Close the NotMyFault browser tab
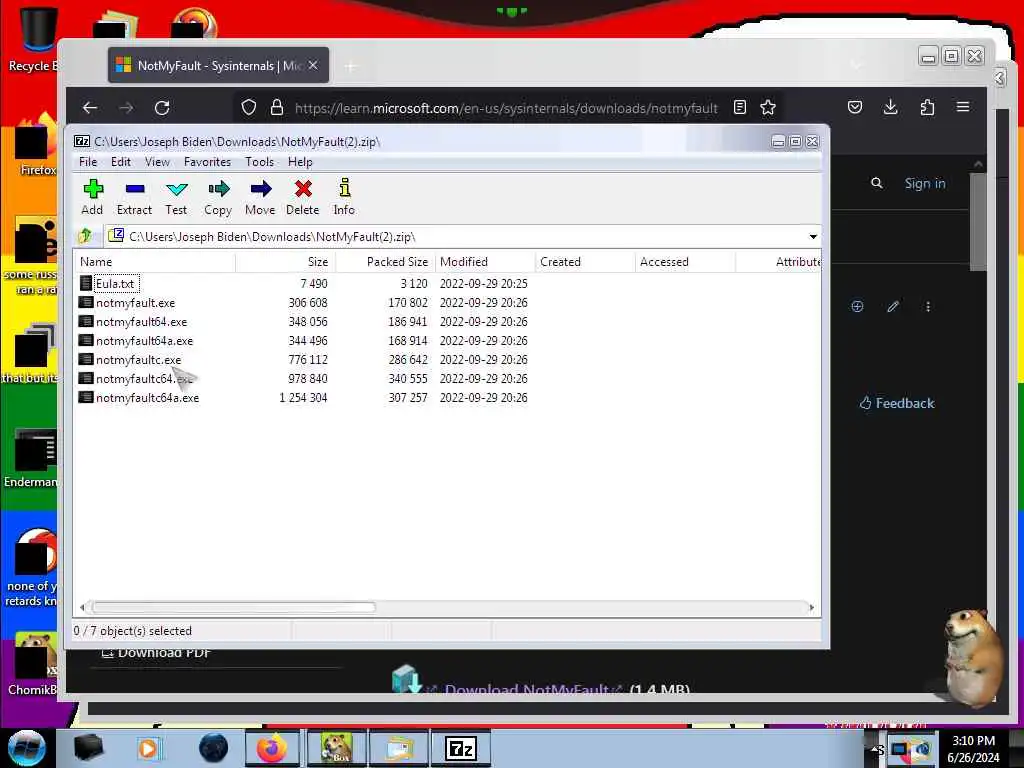 tap(313, 65)
